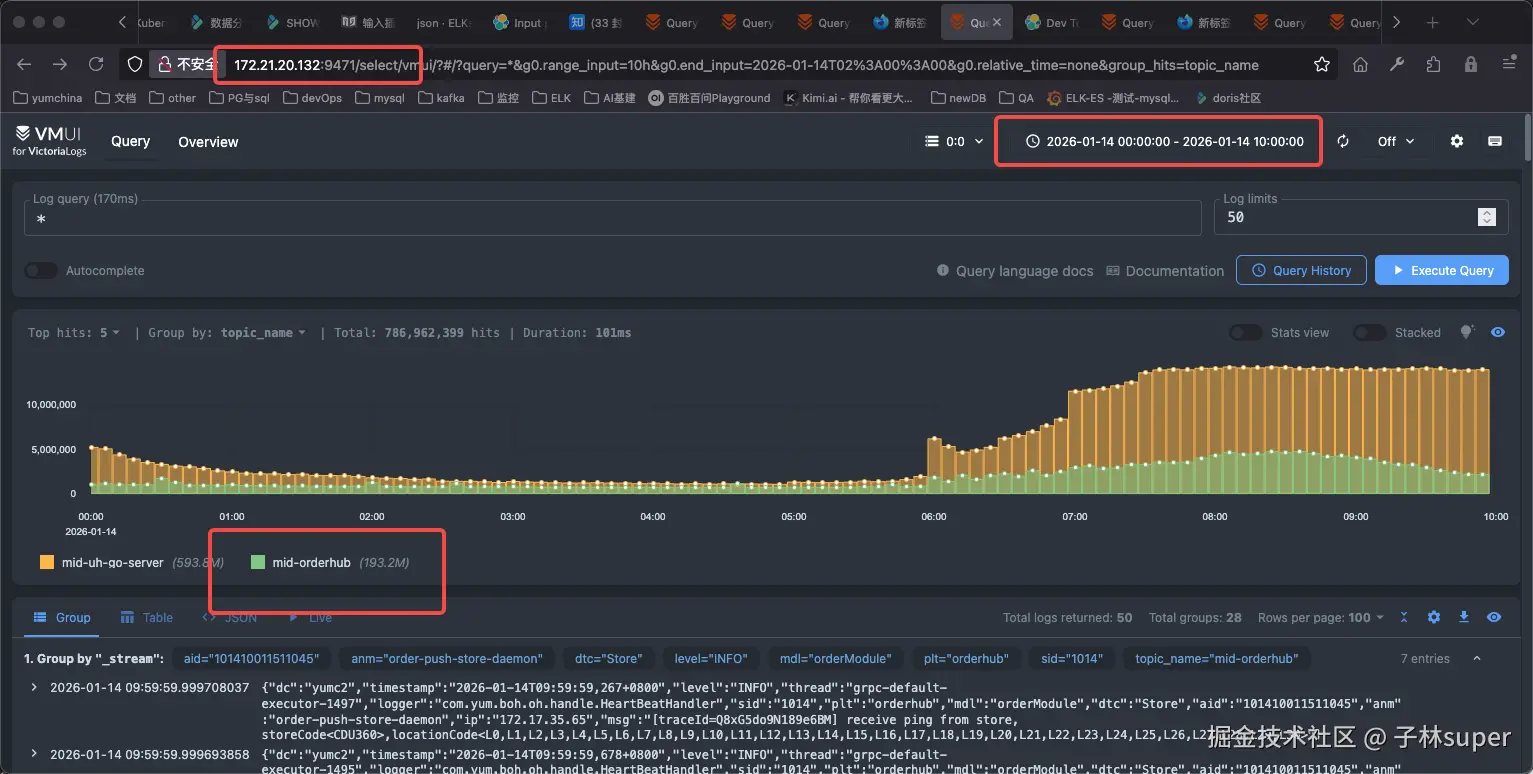1533x774 pixels.
Task: Switch to the Table view tab
Action: [147, 618]
